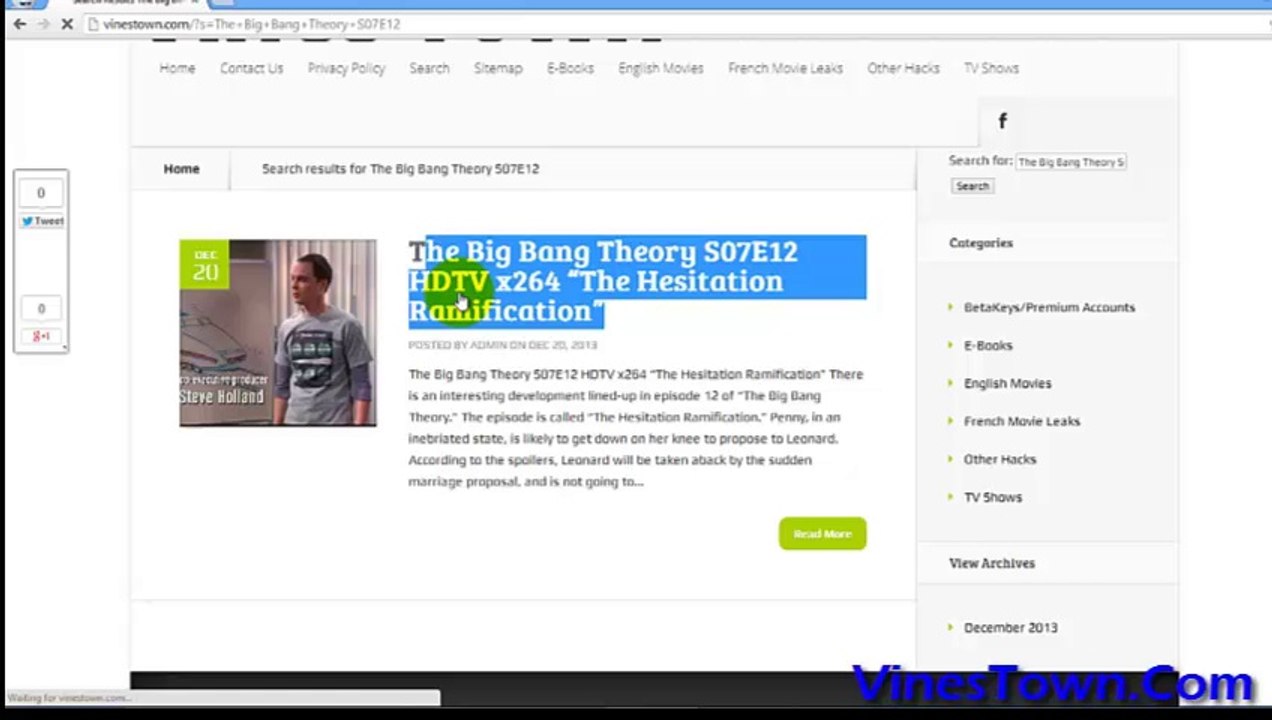This screenshot has height=720, width=1272.
Task: Open the Contact Us page
Action: pyautogui.click(x=251, y=68)
